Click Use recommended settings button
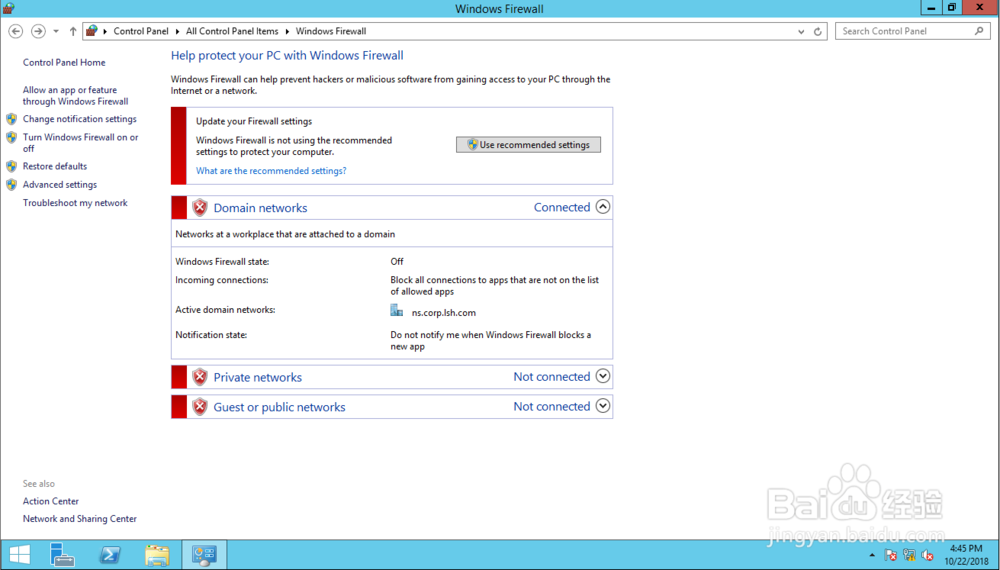Image resolution: width=1000 pixels, height=570 pixels. (528, 145)
